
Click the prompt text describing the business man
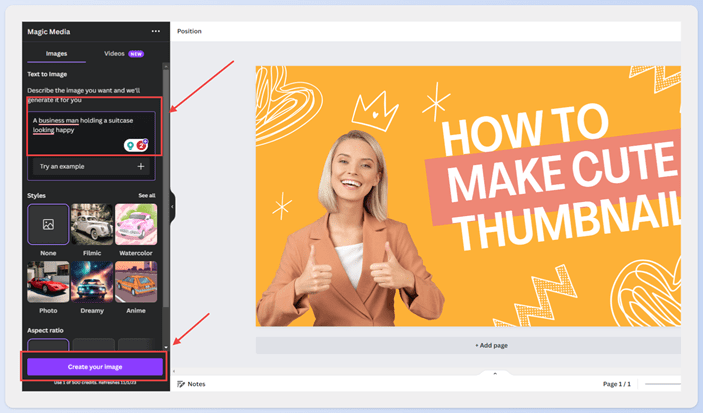coord(82,125)
